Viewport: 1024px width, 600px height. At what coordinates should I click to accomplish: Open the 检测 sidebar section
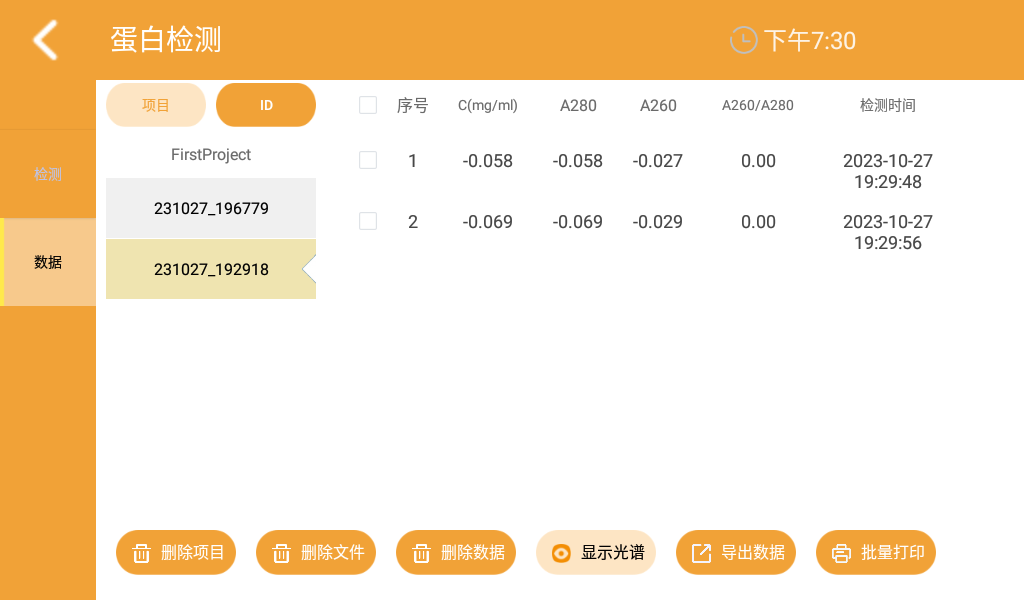click(47, 173)
